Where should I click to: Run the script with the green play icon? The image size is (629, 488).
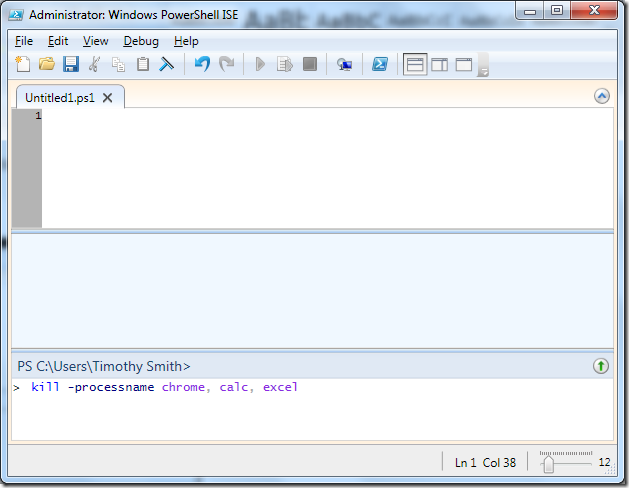point(260,64)
